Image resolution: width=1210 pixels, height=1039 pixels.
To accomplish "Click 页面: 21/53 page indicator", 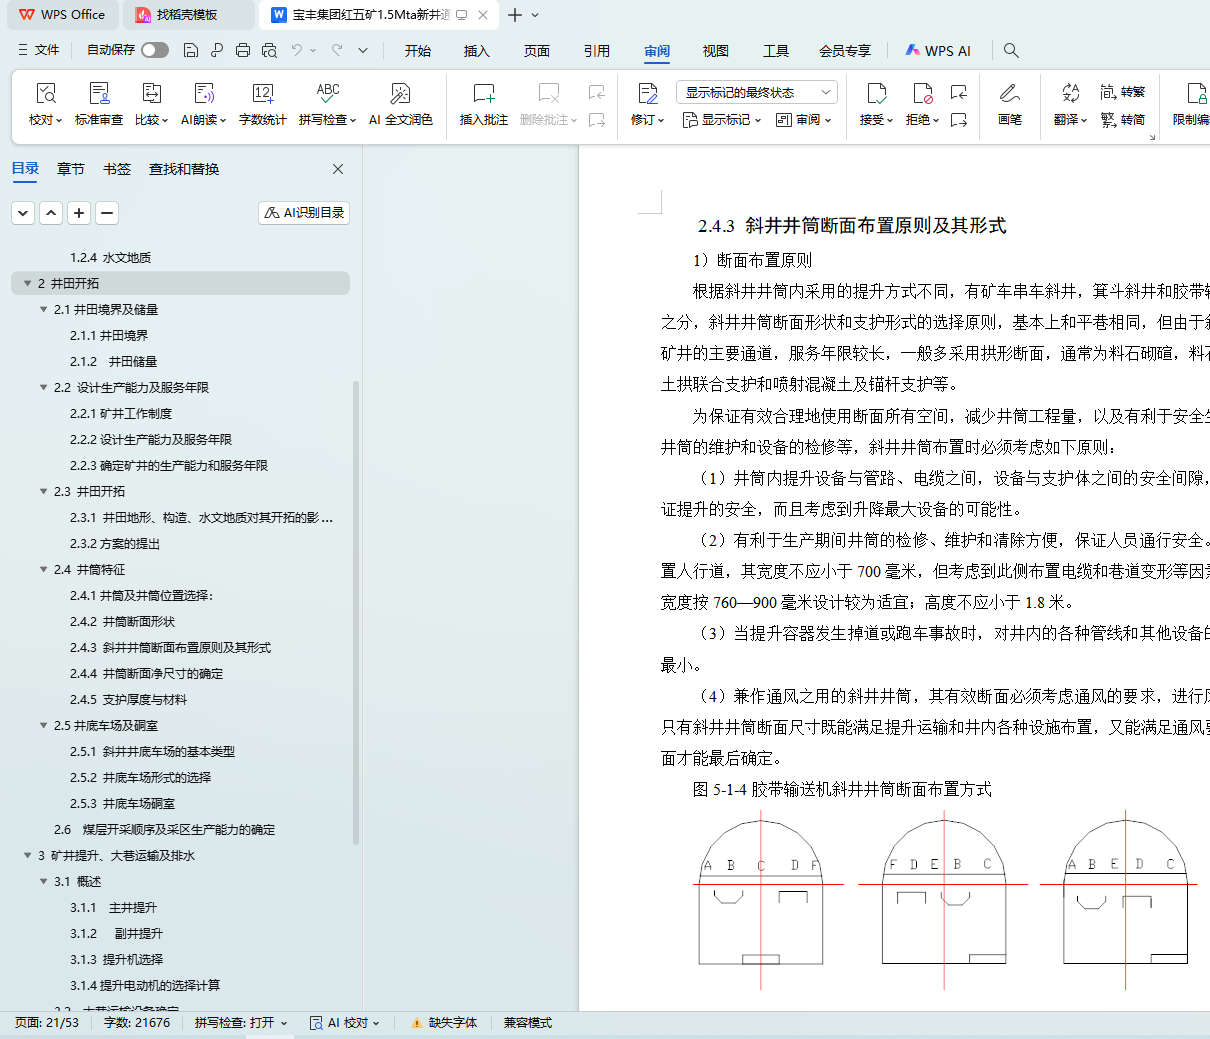I will 47,1023.
